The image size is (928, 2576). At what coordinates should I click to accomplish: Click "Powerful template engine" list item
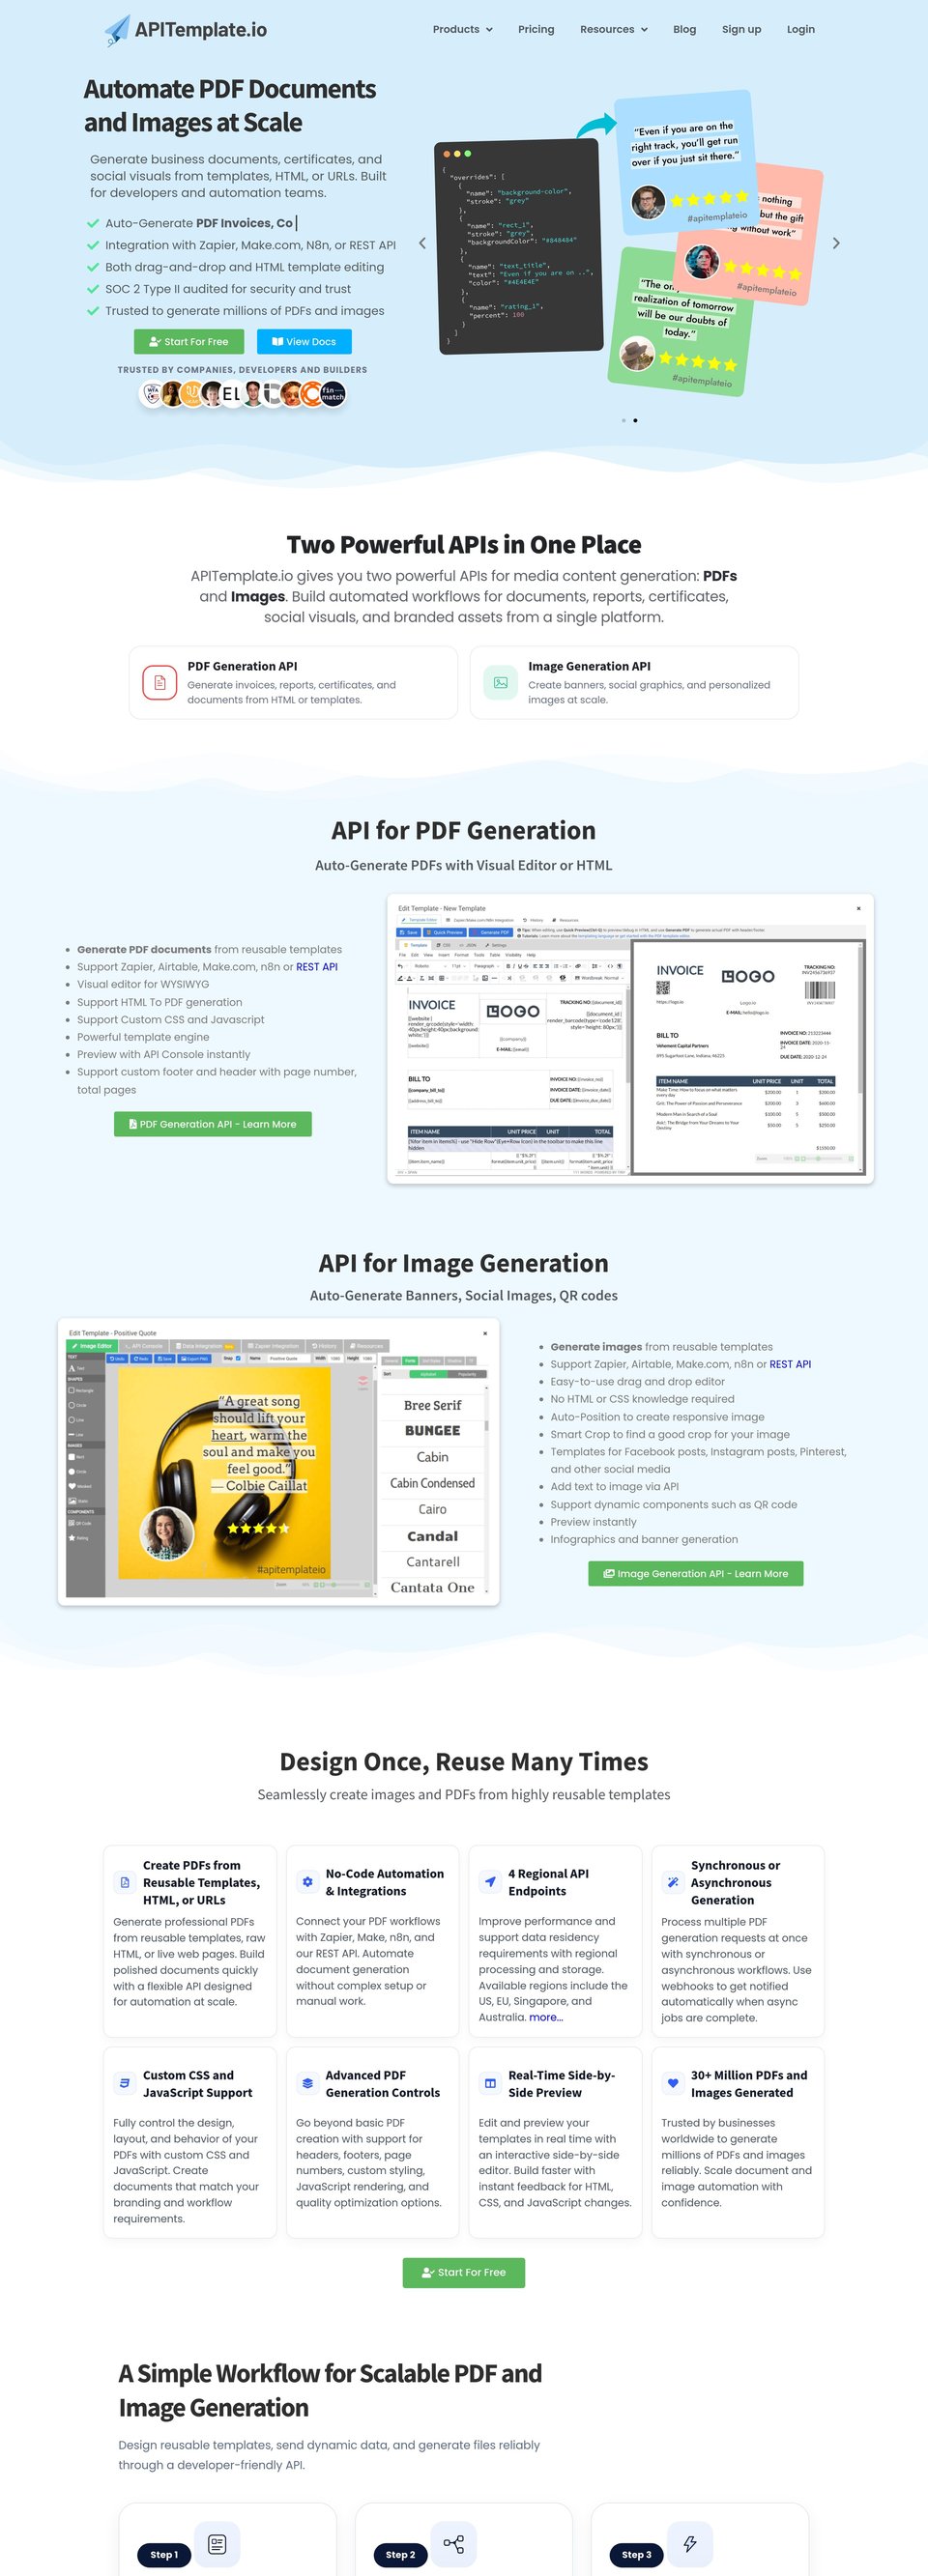tap(143, 1037)
